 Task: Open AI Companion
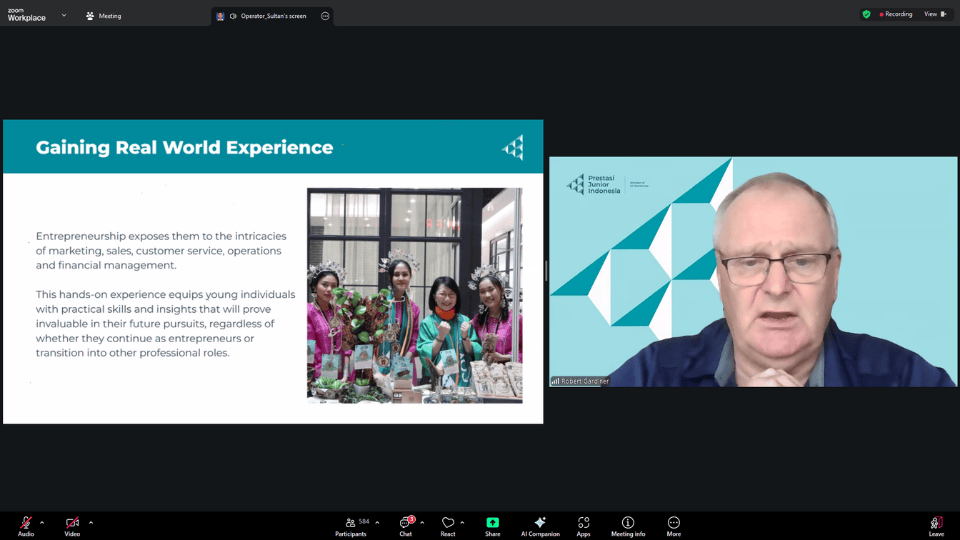pos(540,523)
